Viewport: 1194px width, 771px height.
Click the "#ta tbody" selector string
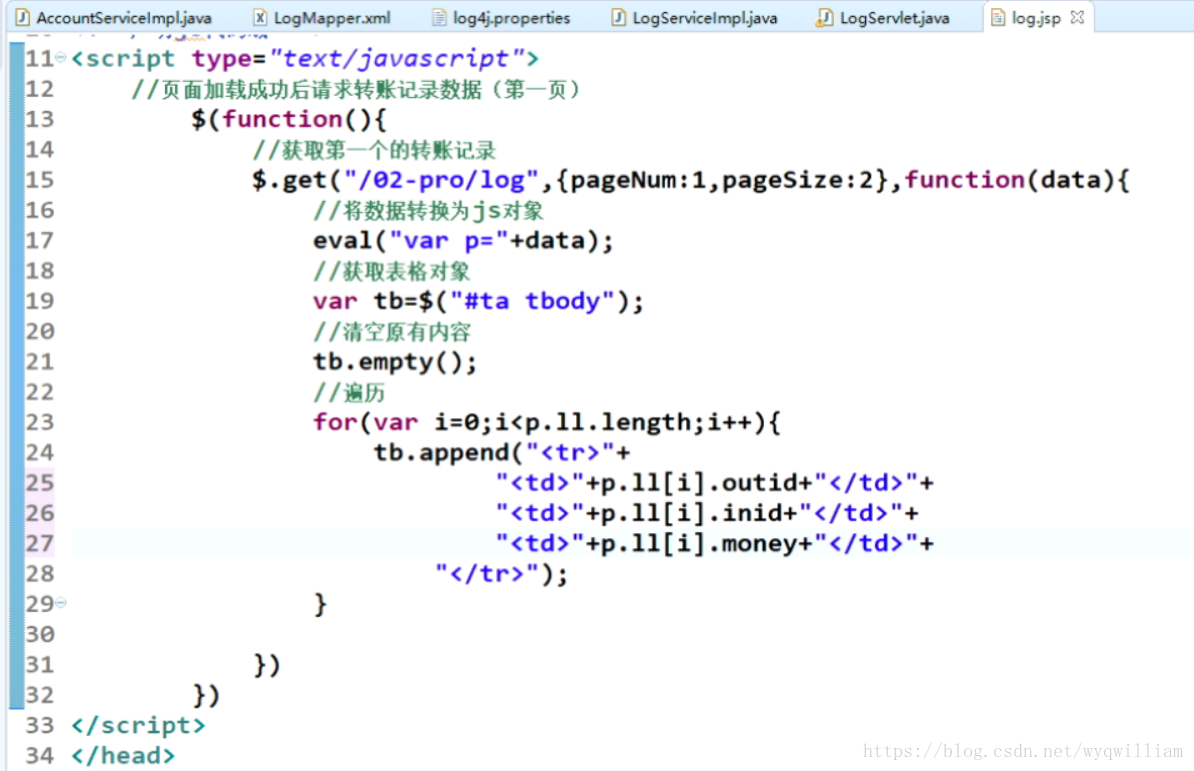pos(532,301)
